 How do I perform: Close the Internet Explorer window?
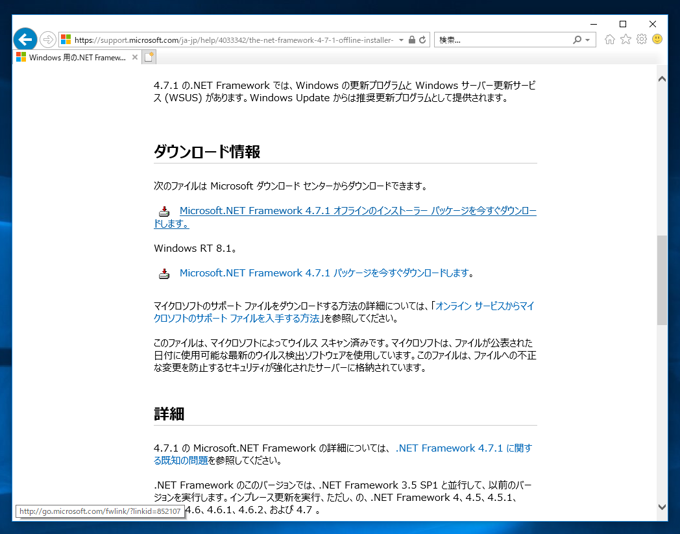(652, 24)
